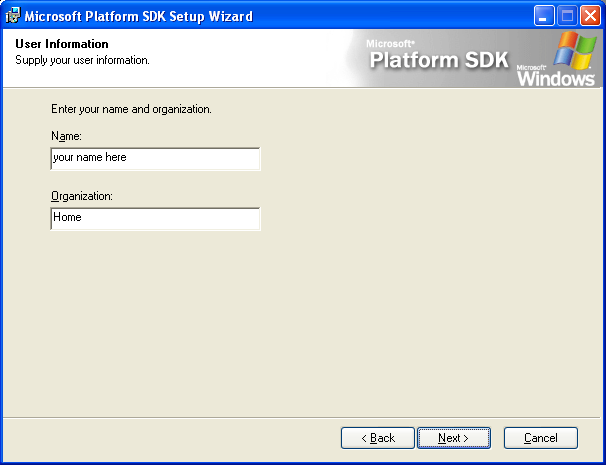Close the Setup Wizard window

click(590, 16)
